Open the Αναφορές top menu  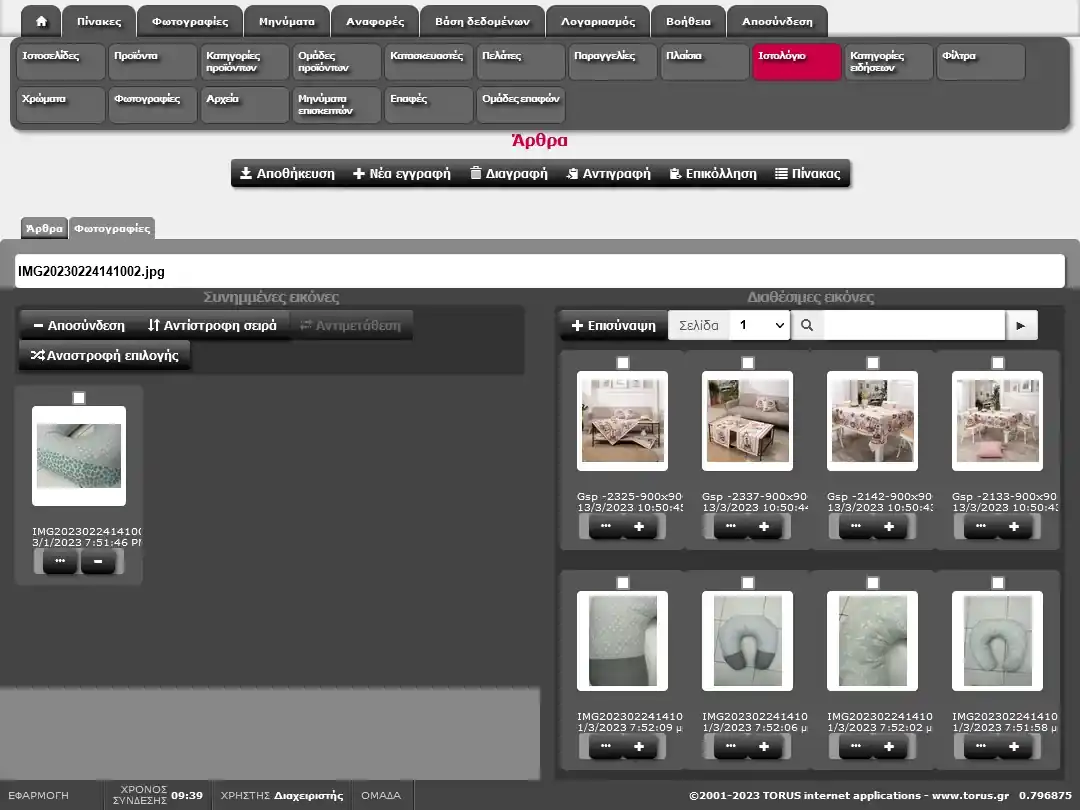pos(375,21)
